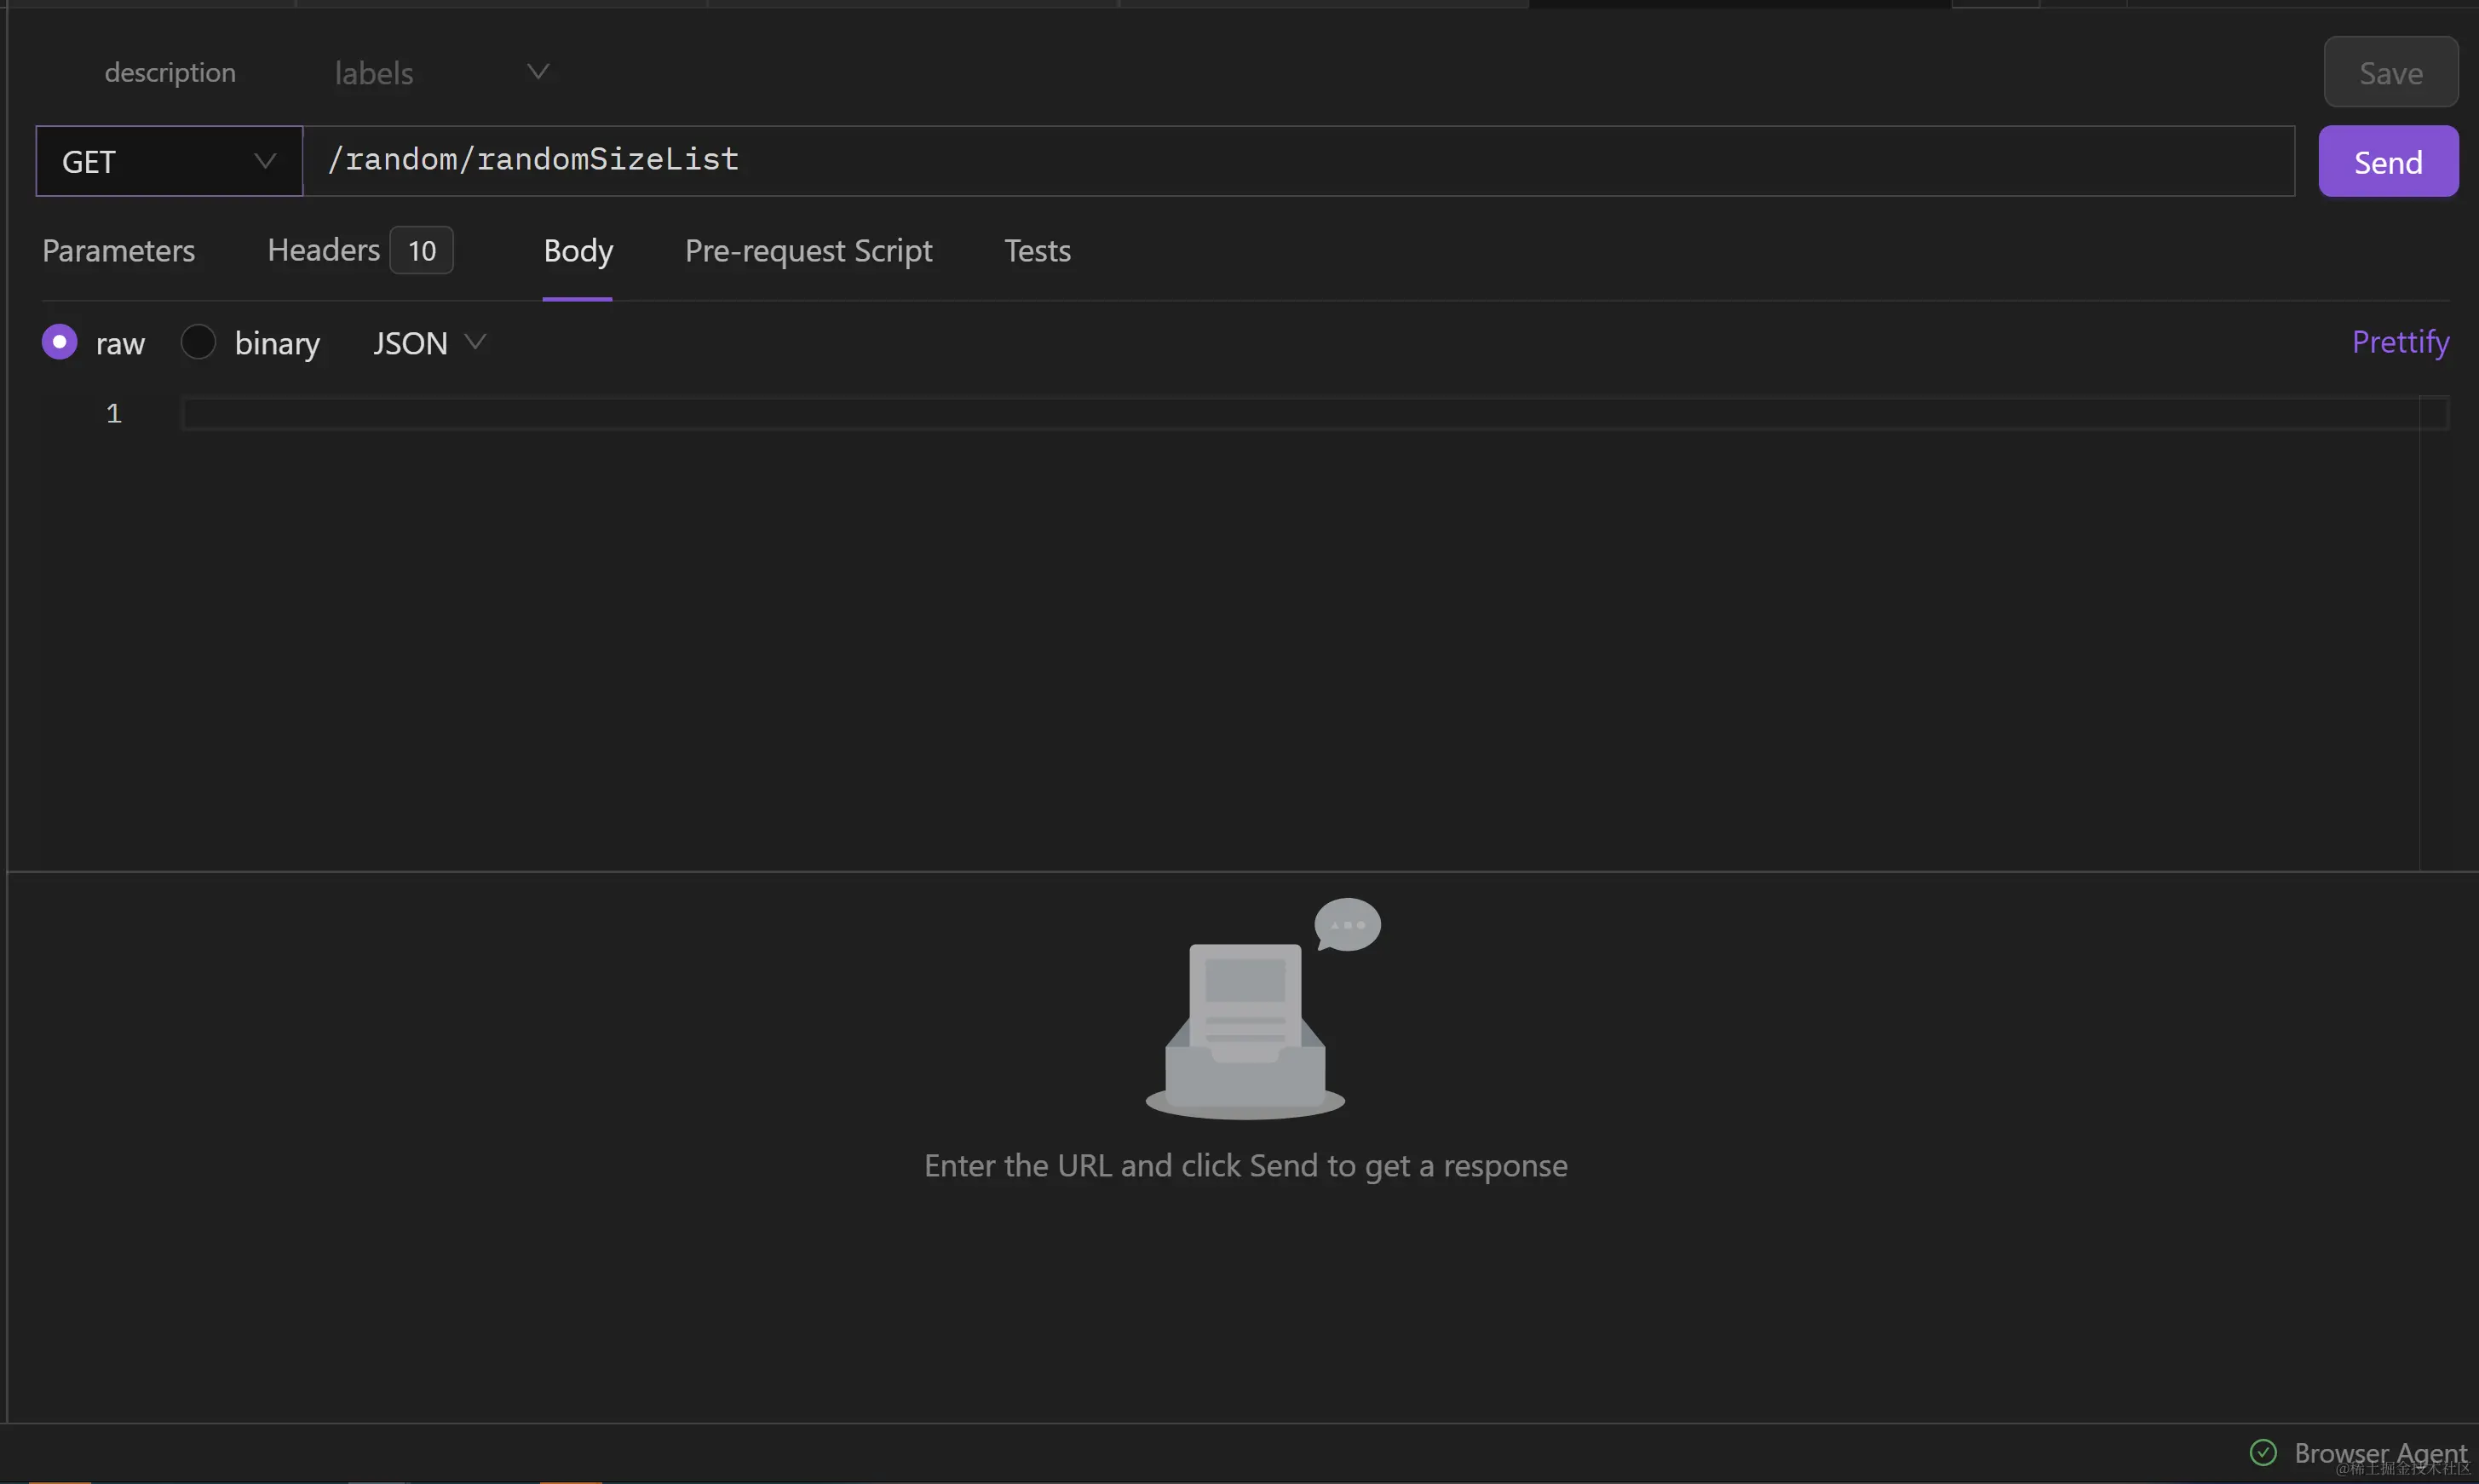
Task: Select the raw body radio button
Action: [59, 342]
